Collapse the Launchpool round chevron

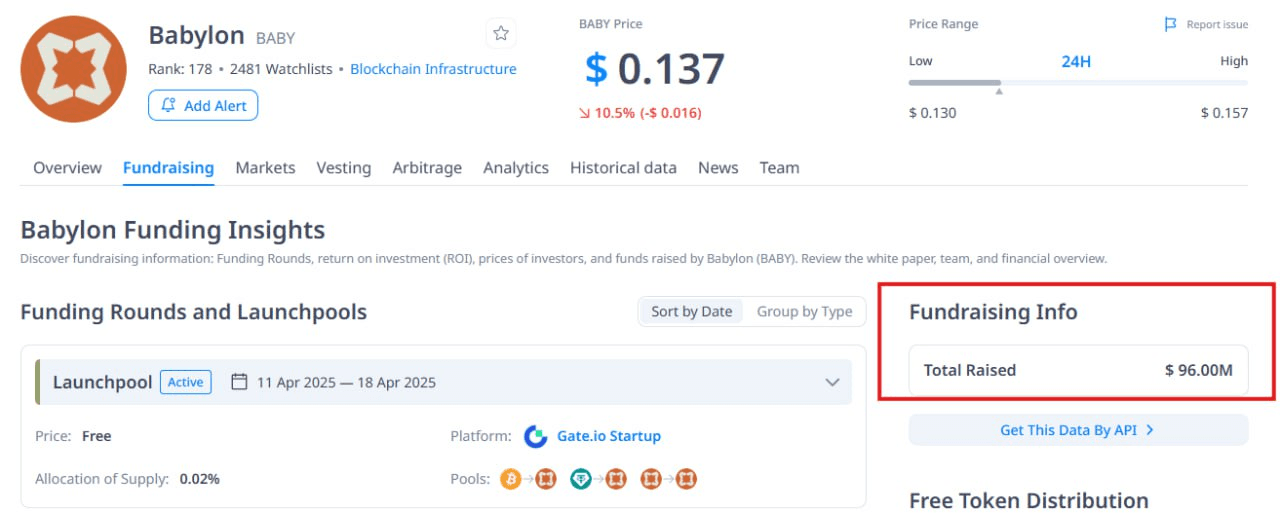(x=832, y=382)
